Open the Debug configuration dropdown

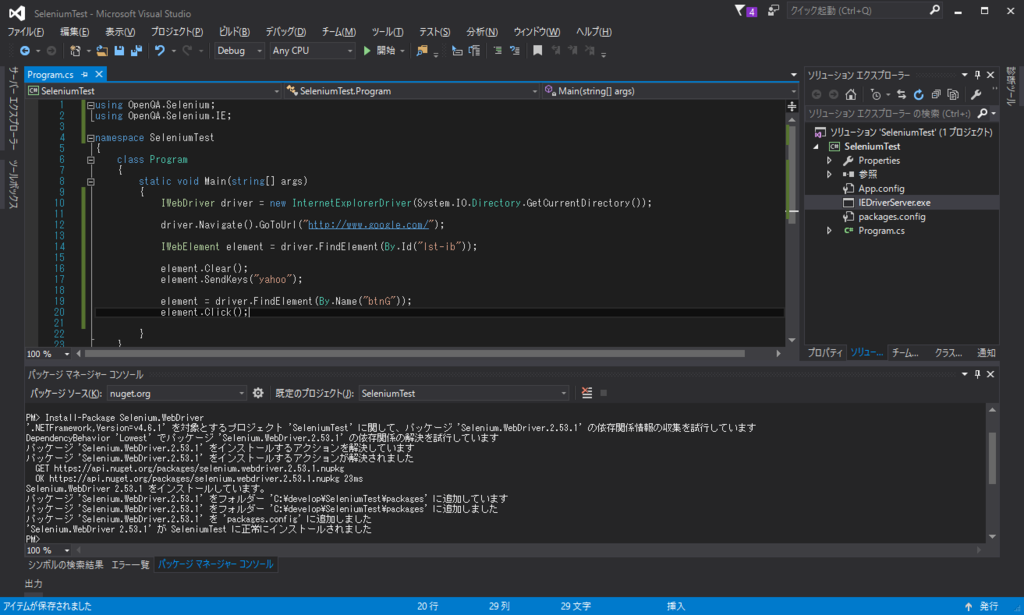(239, 50)
